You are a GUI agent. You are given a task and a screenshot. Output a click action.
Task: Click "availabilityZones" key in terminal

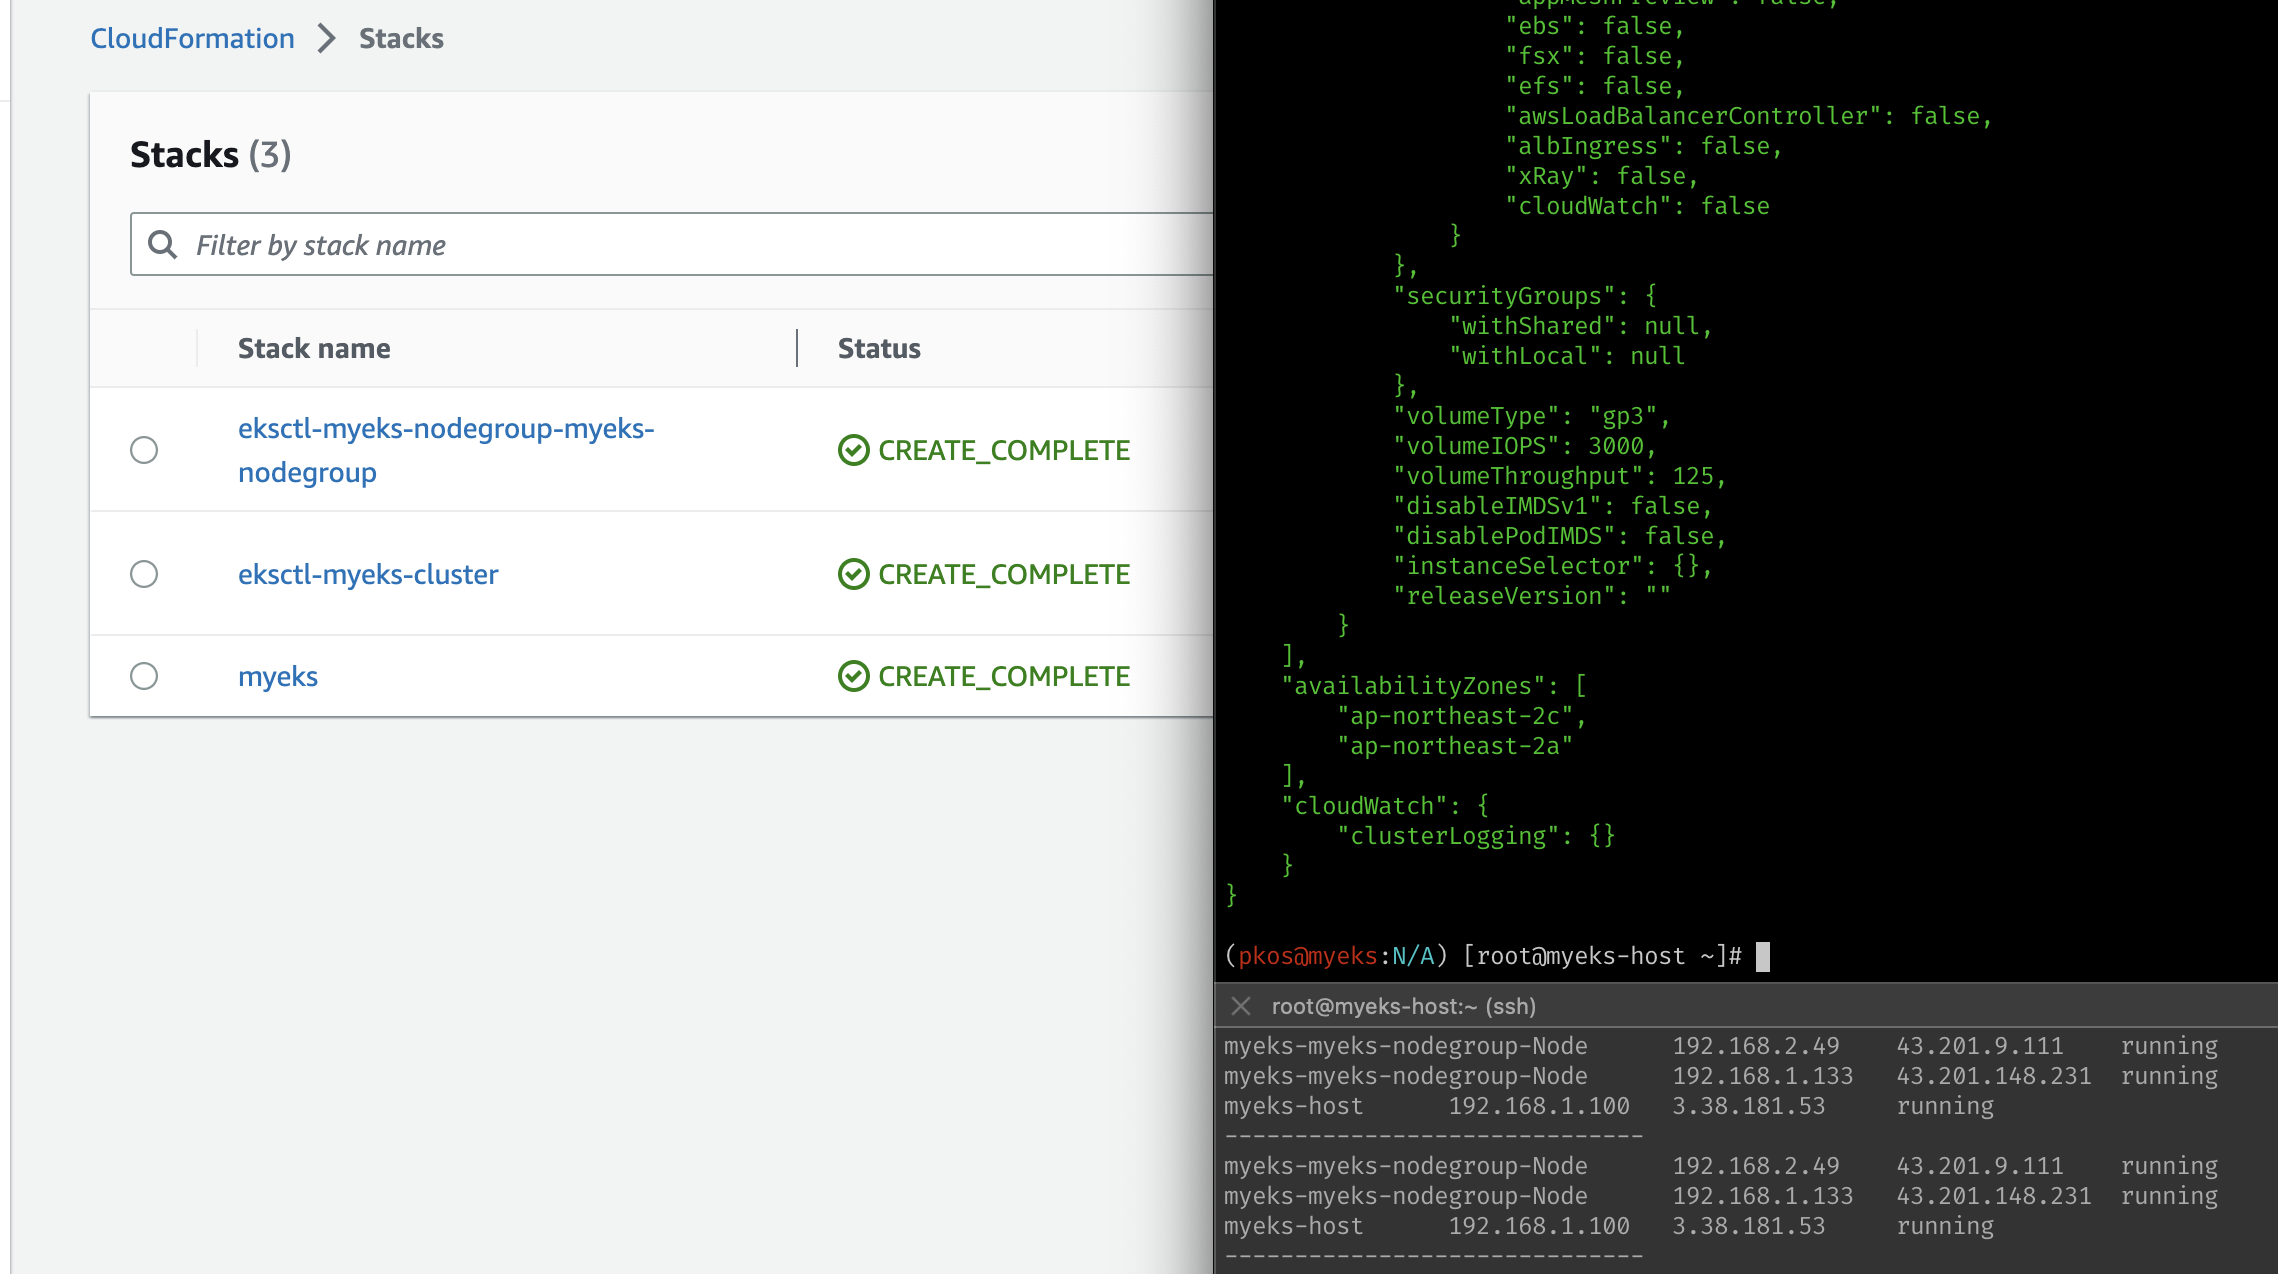[x=1413, y=686]
